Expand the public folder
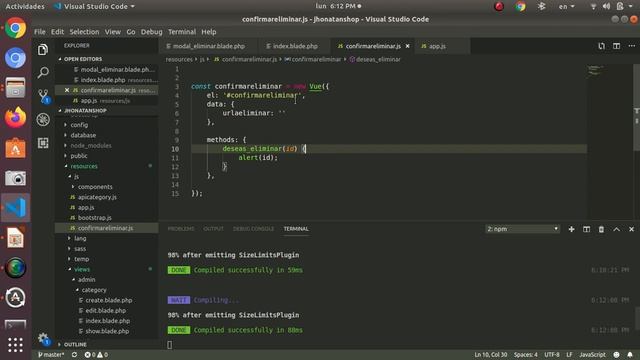 click(79, 156)
